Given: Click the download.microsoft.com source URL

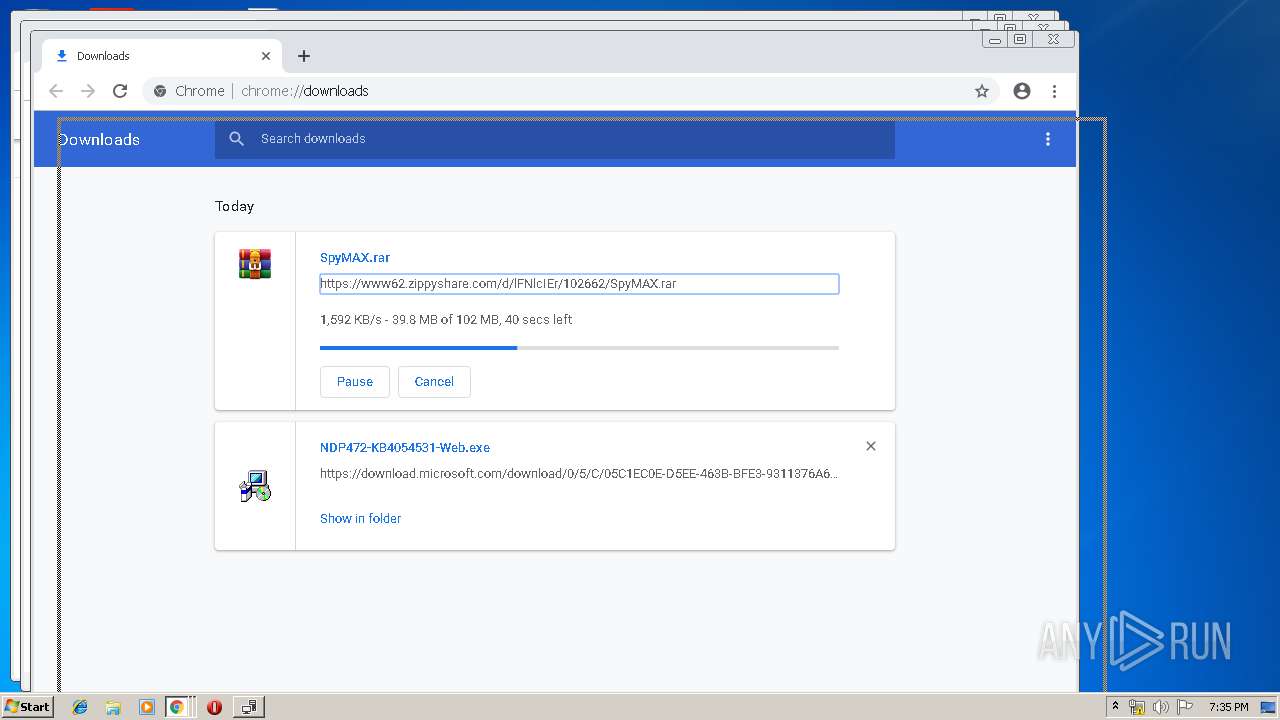Looking at the screenshot, I should tap(579, 473).
